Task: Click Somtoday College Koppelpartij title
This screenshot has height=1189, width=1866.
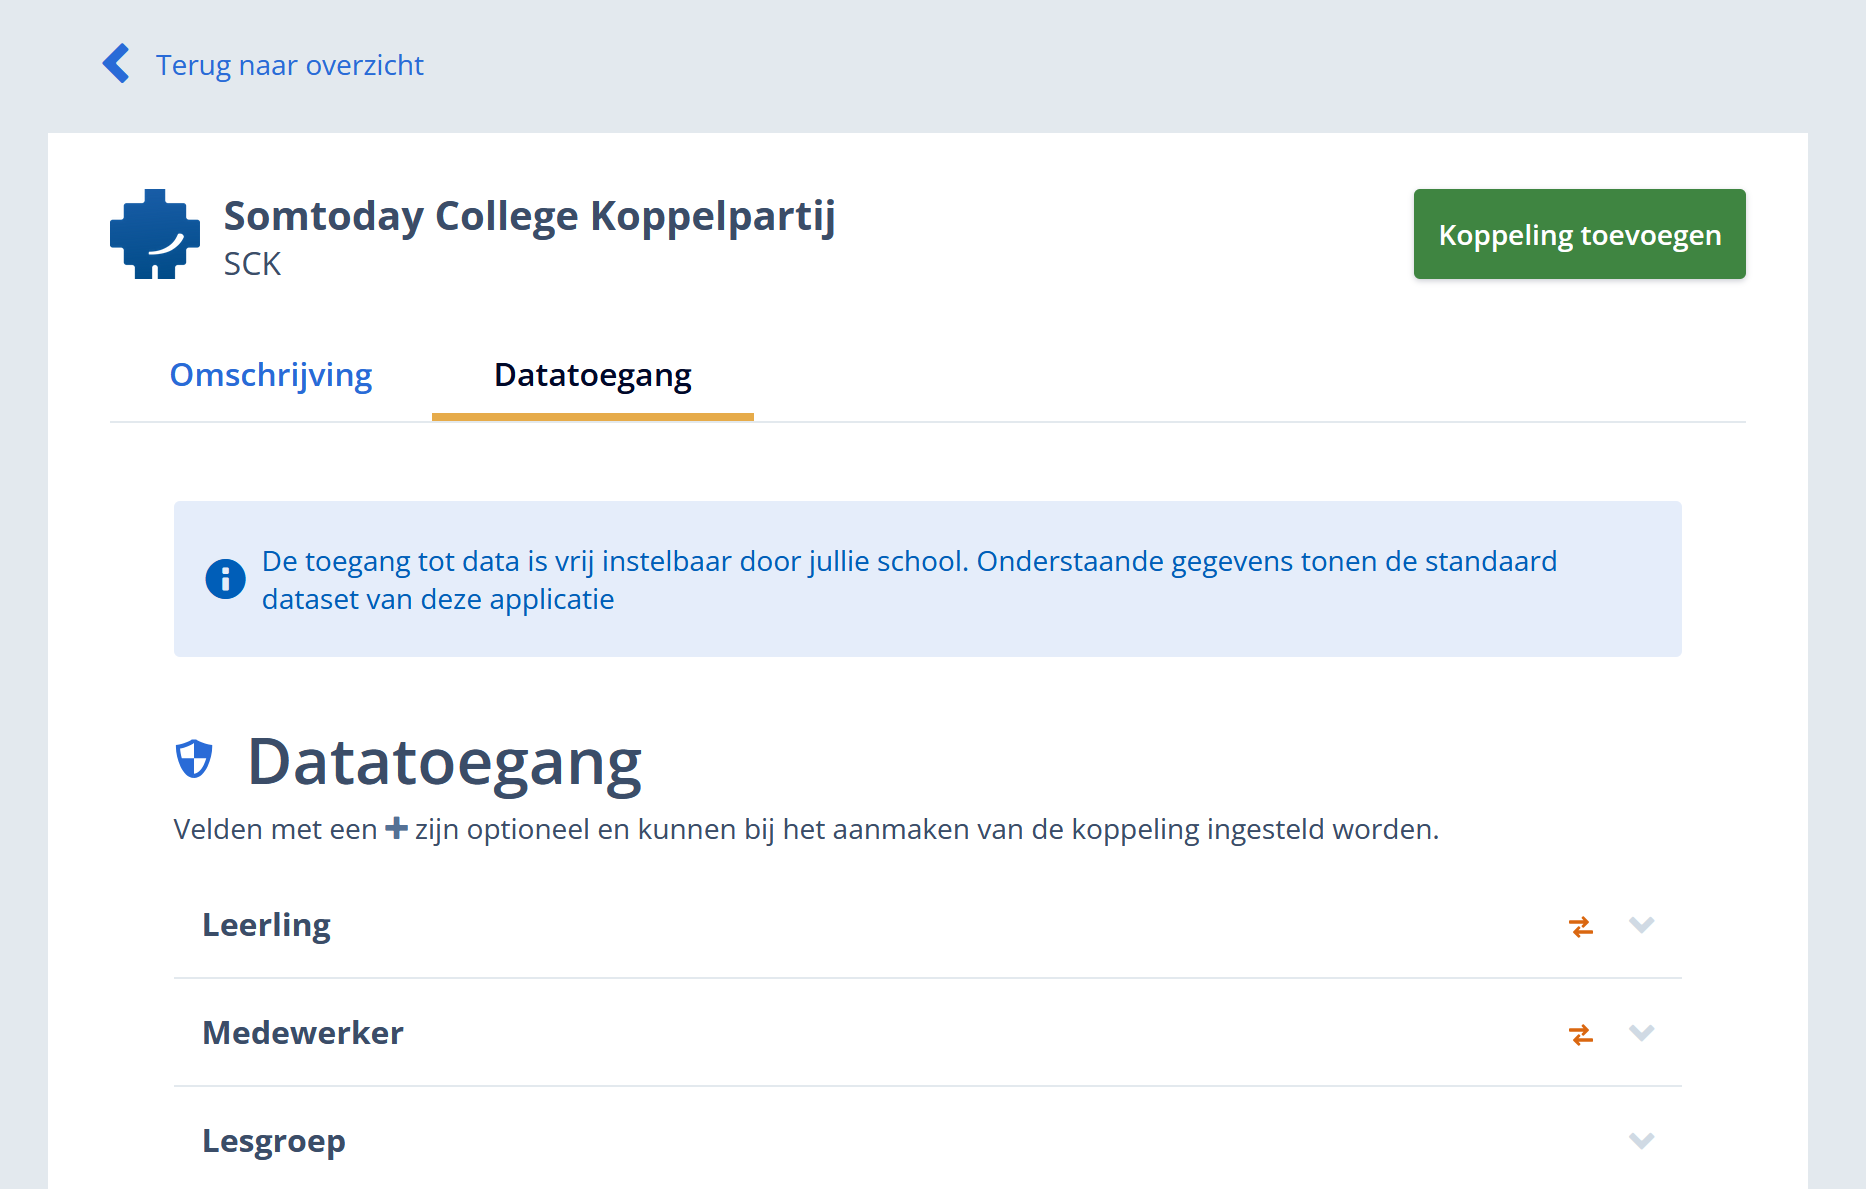Action: pyautogui.click(x=530, y=217)
